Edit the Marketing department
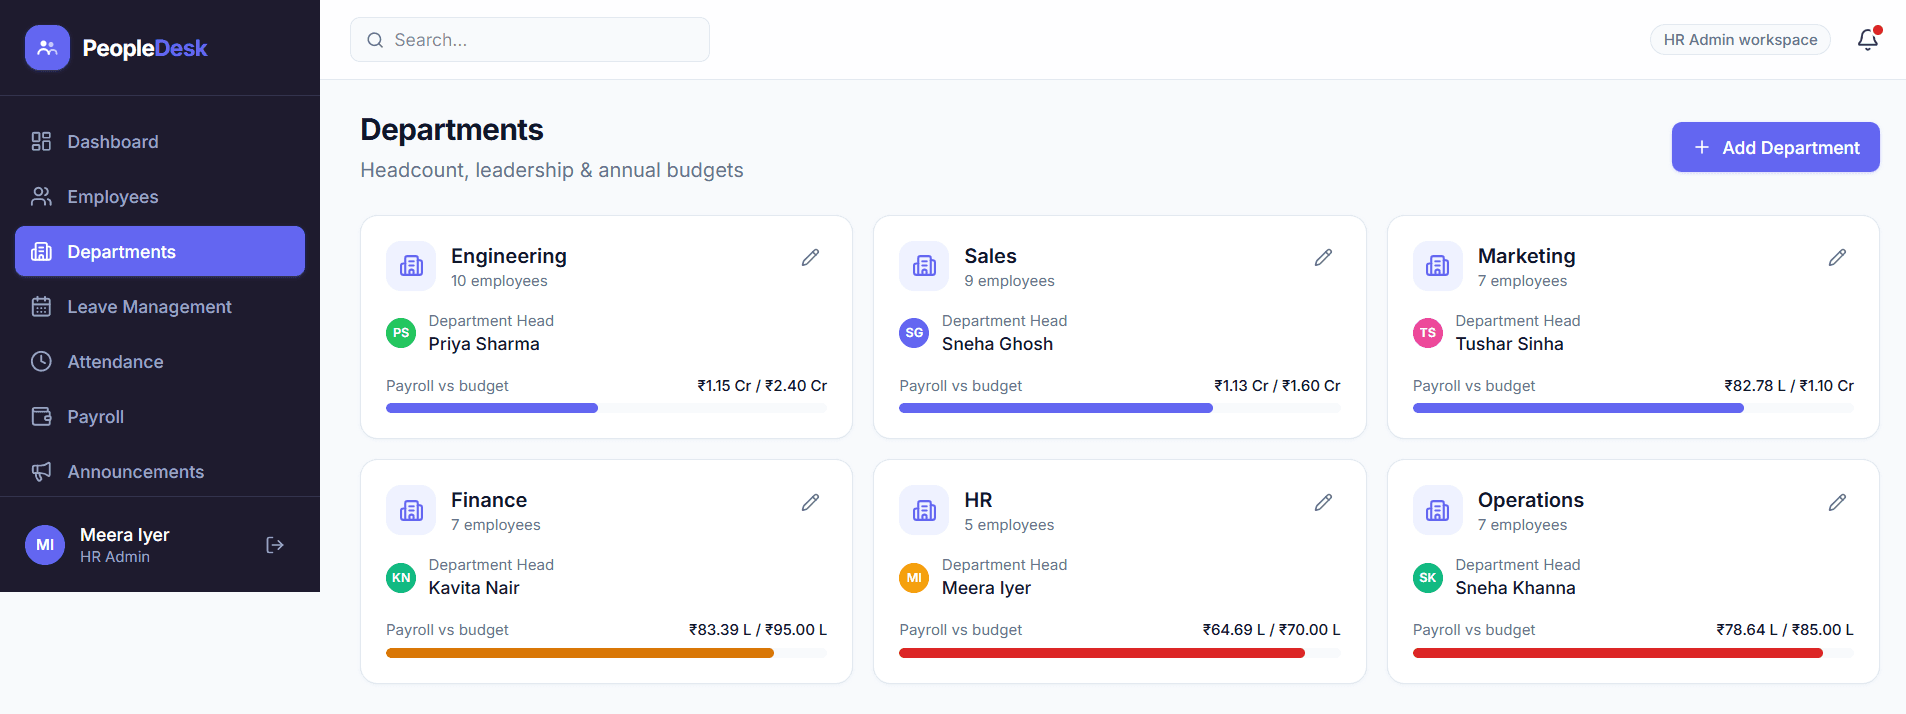Viewport: 1906px width, 714px height. click(1837, 258)
